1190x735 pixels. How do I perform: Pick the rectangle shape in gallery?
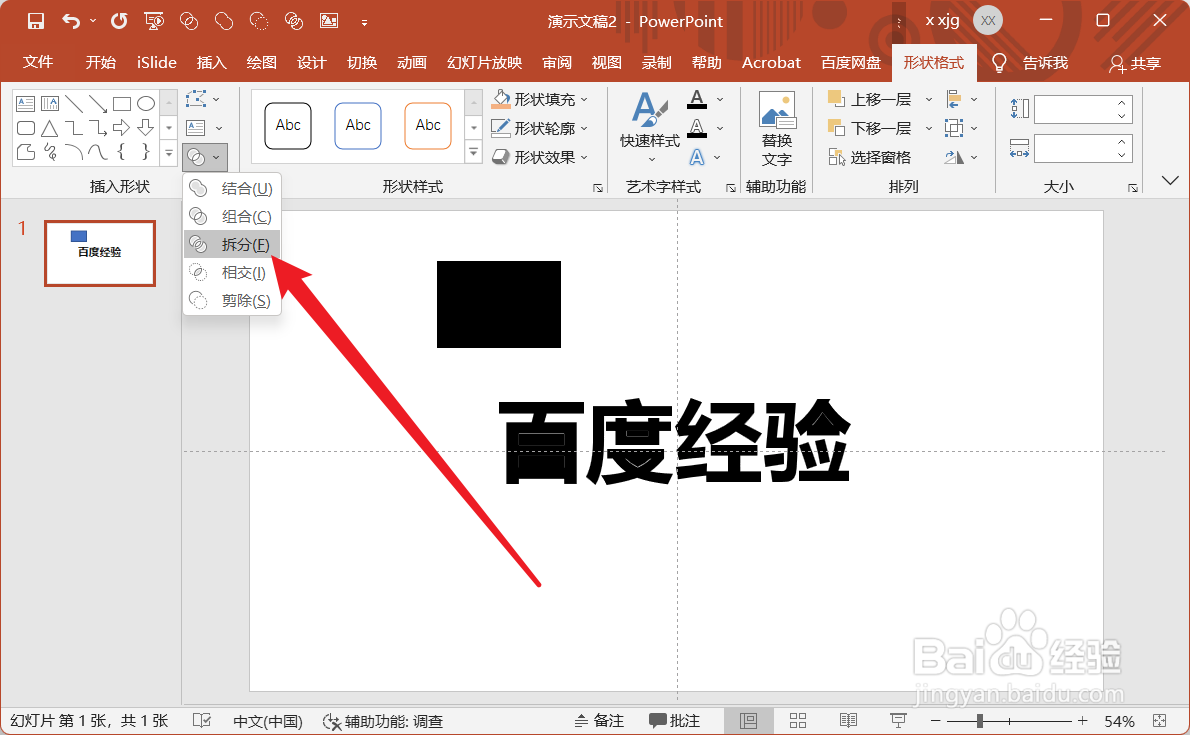pos(121,103)
